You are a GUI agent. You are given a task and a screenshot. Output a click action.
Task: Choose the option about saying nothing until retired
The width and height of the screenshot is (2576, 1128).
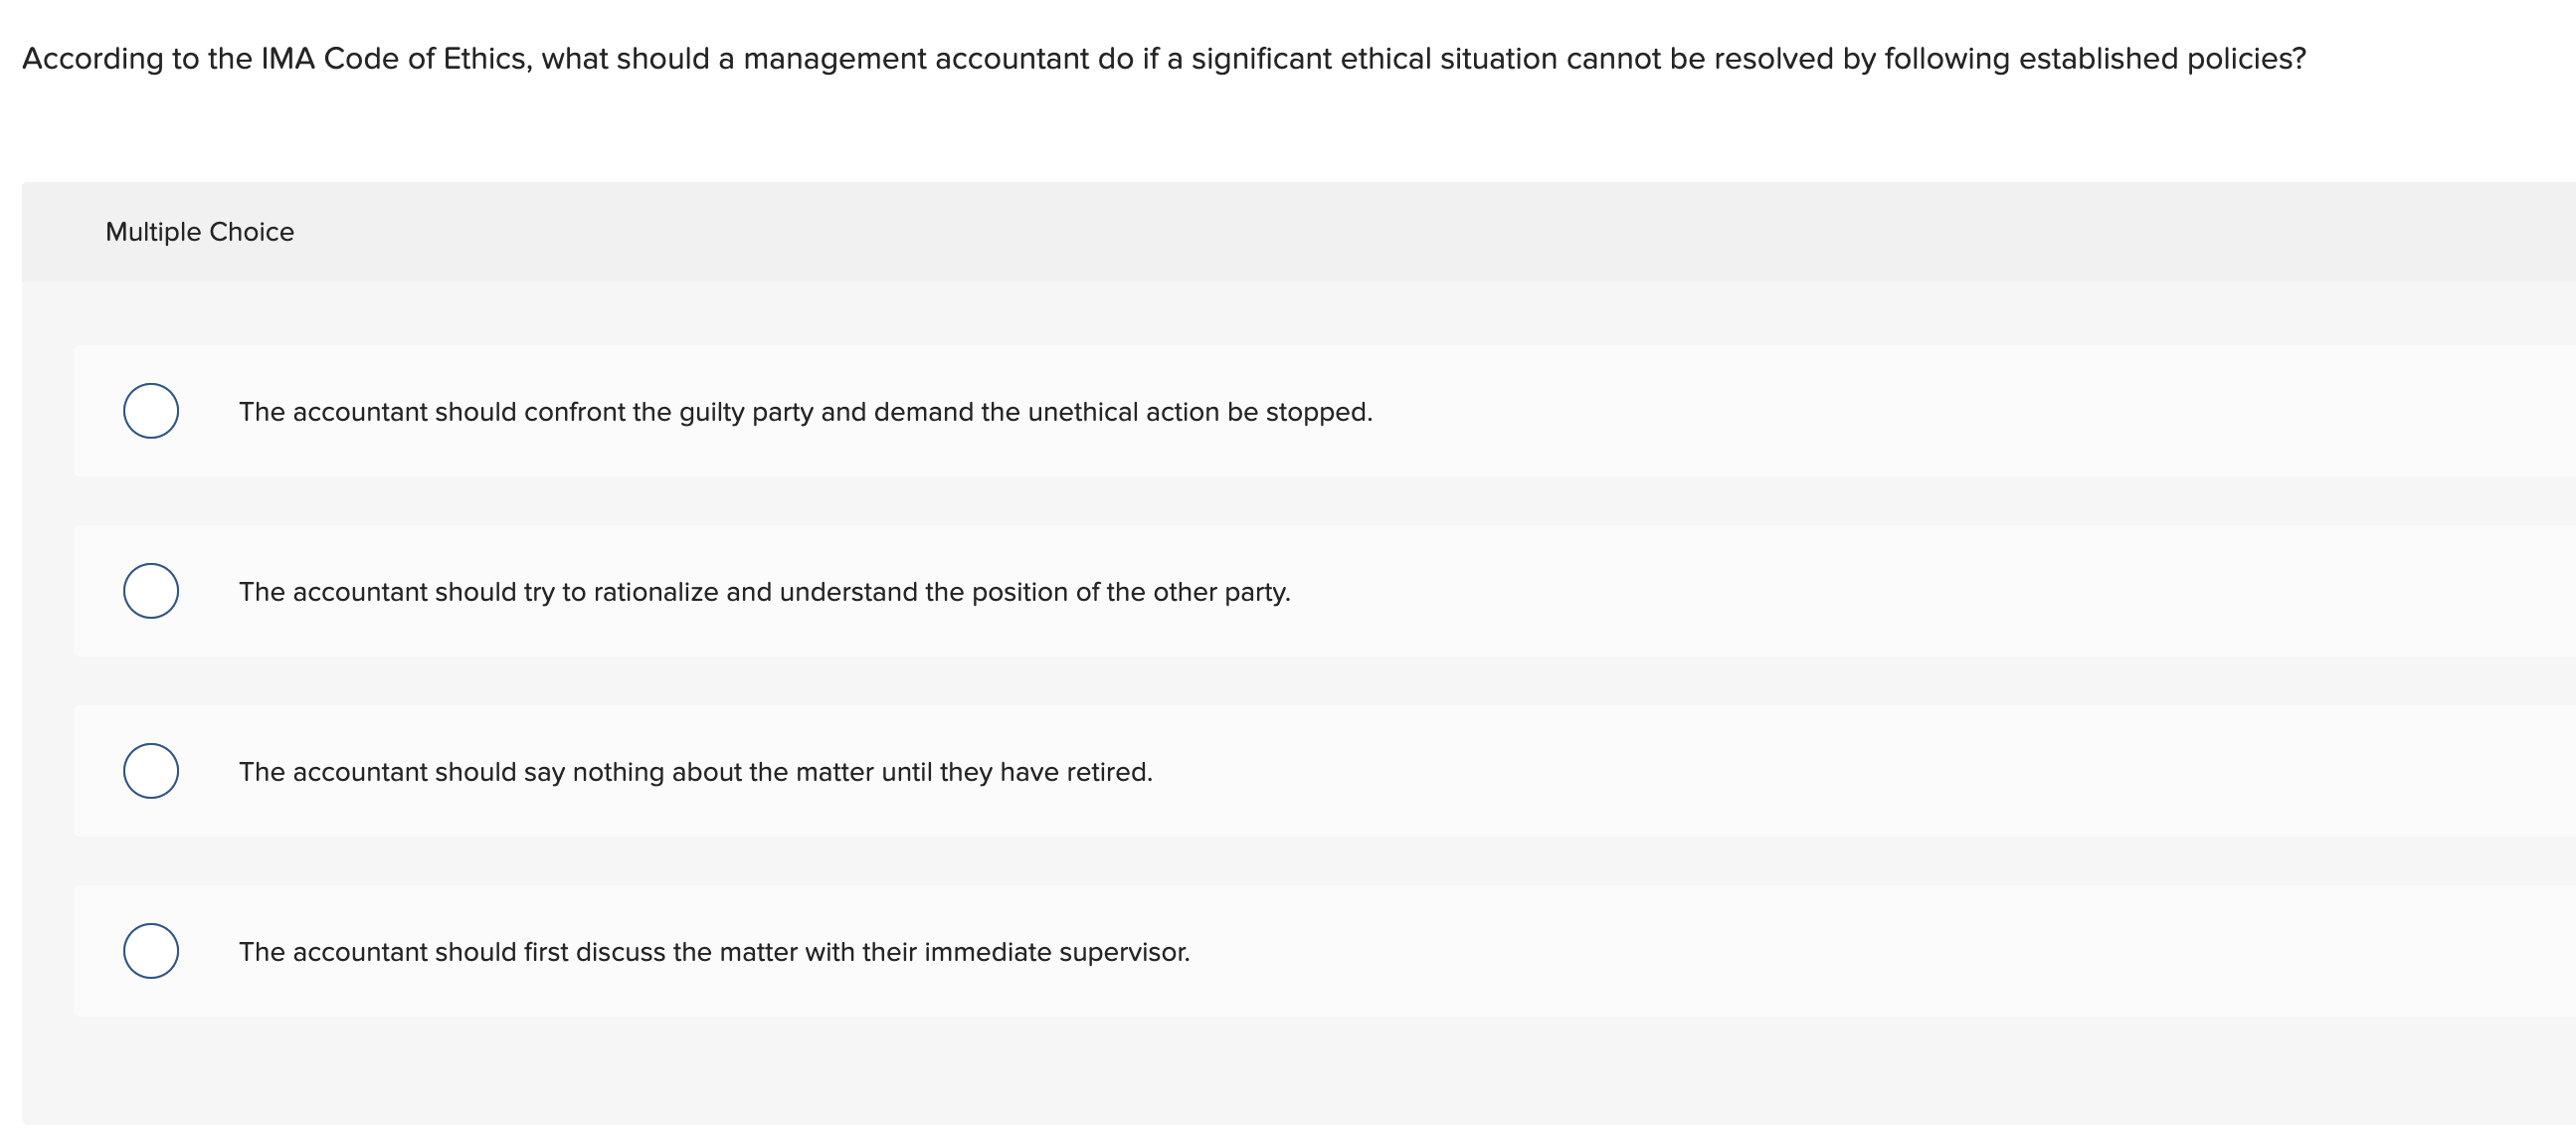click(695, 771)
